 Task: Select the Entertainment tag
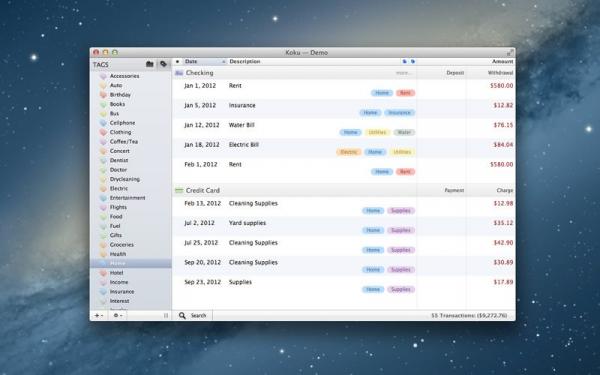click(x=127, y=198)
